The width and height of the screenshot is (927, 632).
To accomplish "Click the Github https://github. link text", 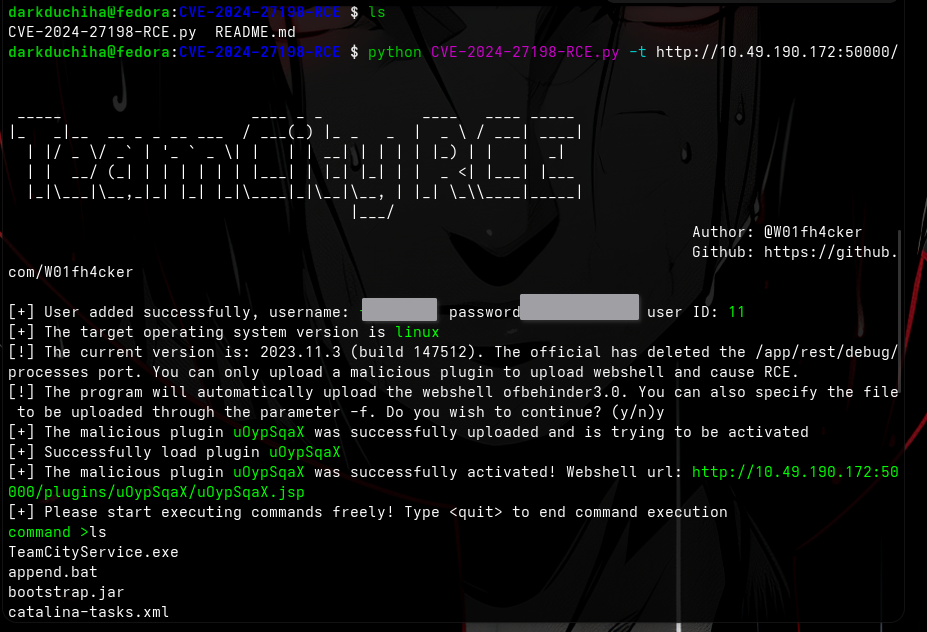I will point(795,252).
